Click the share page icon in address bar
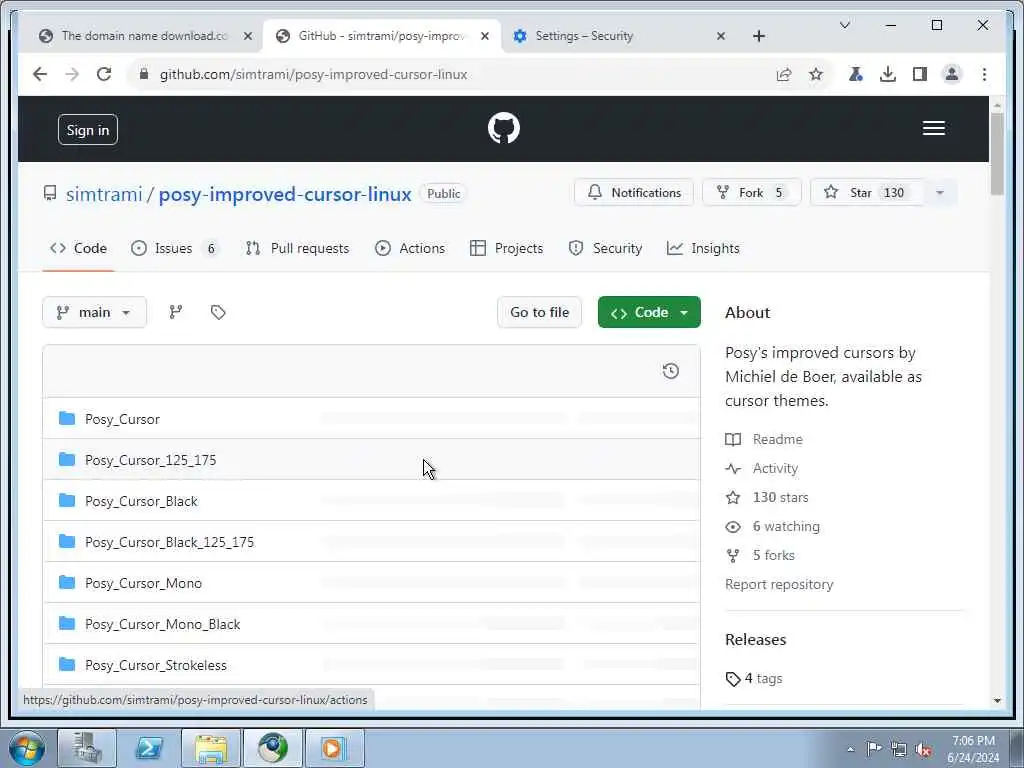1024x768 pixels. pyautogui.click(x=784, y=74)
